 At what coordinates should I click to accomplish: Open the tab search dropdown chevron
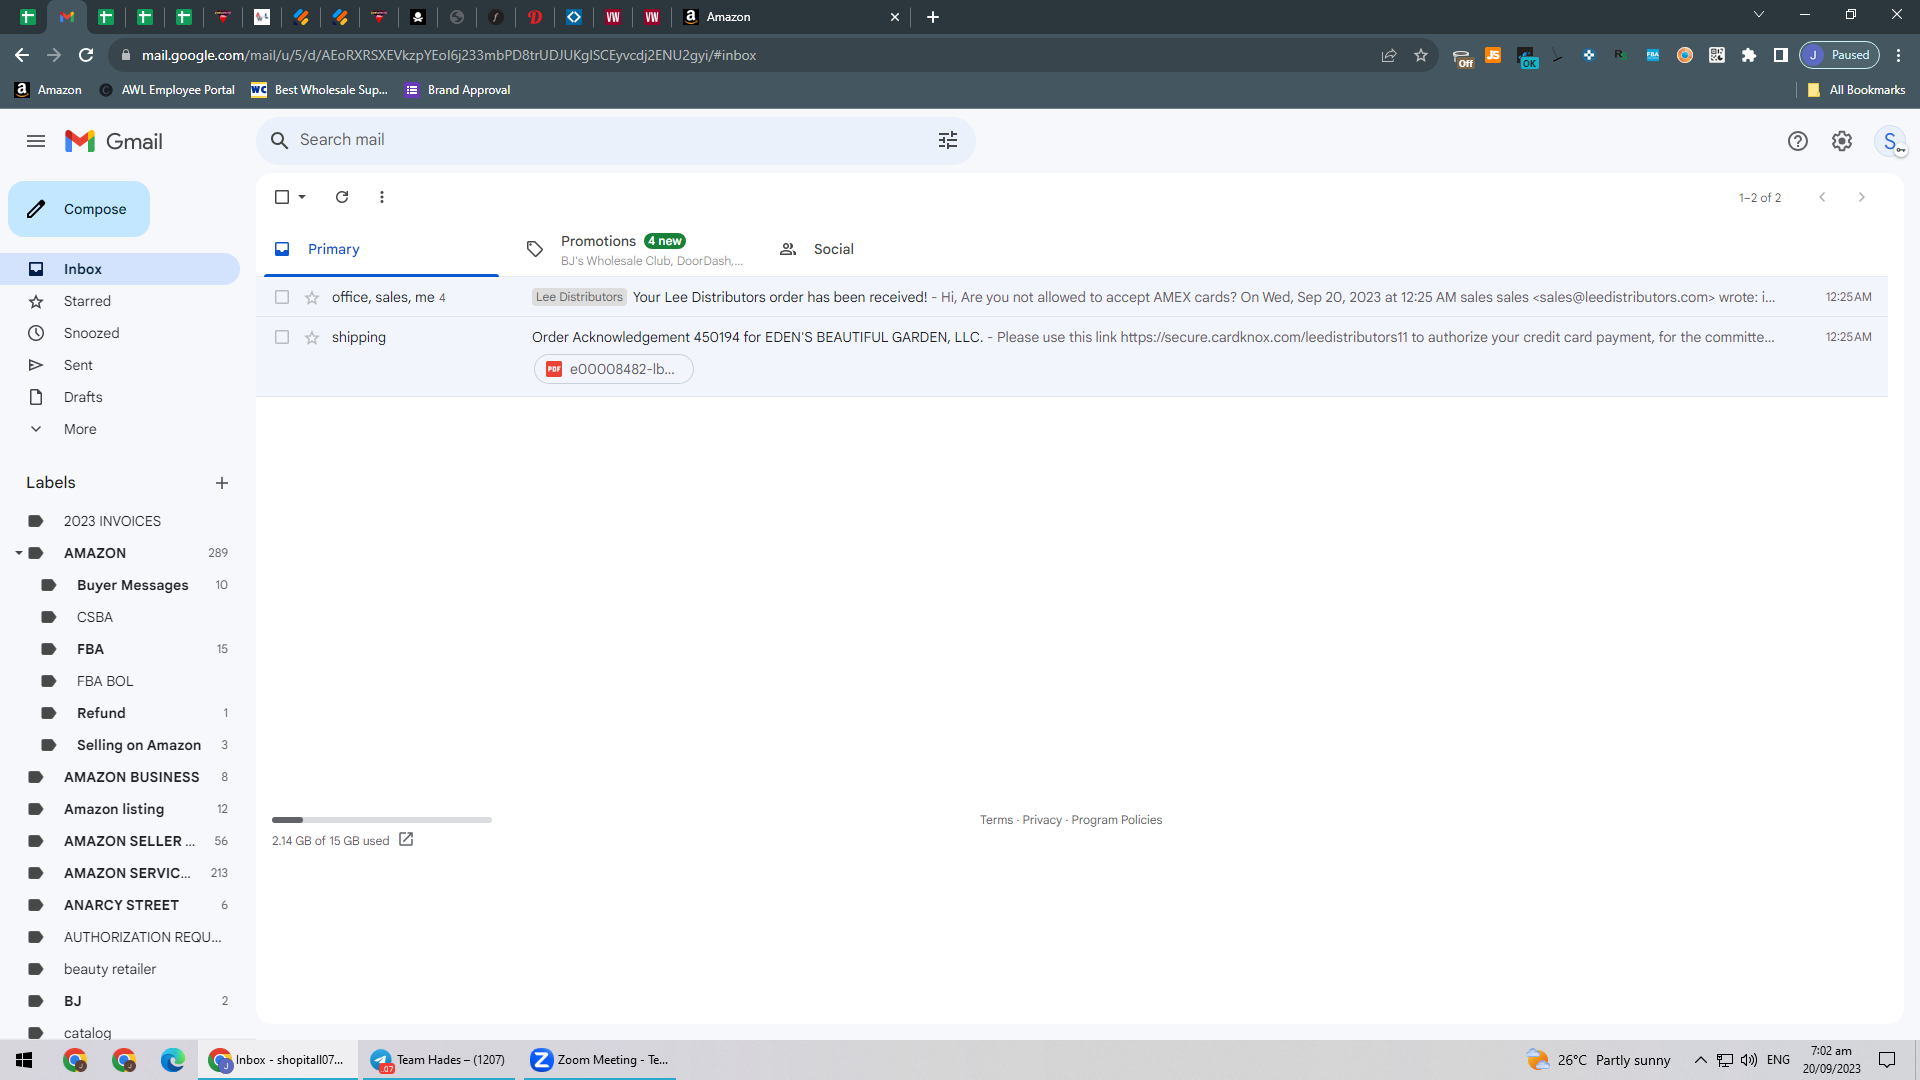[1759, 15]
